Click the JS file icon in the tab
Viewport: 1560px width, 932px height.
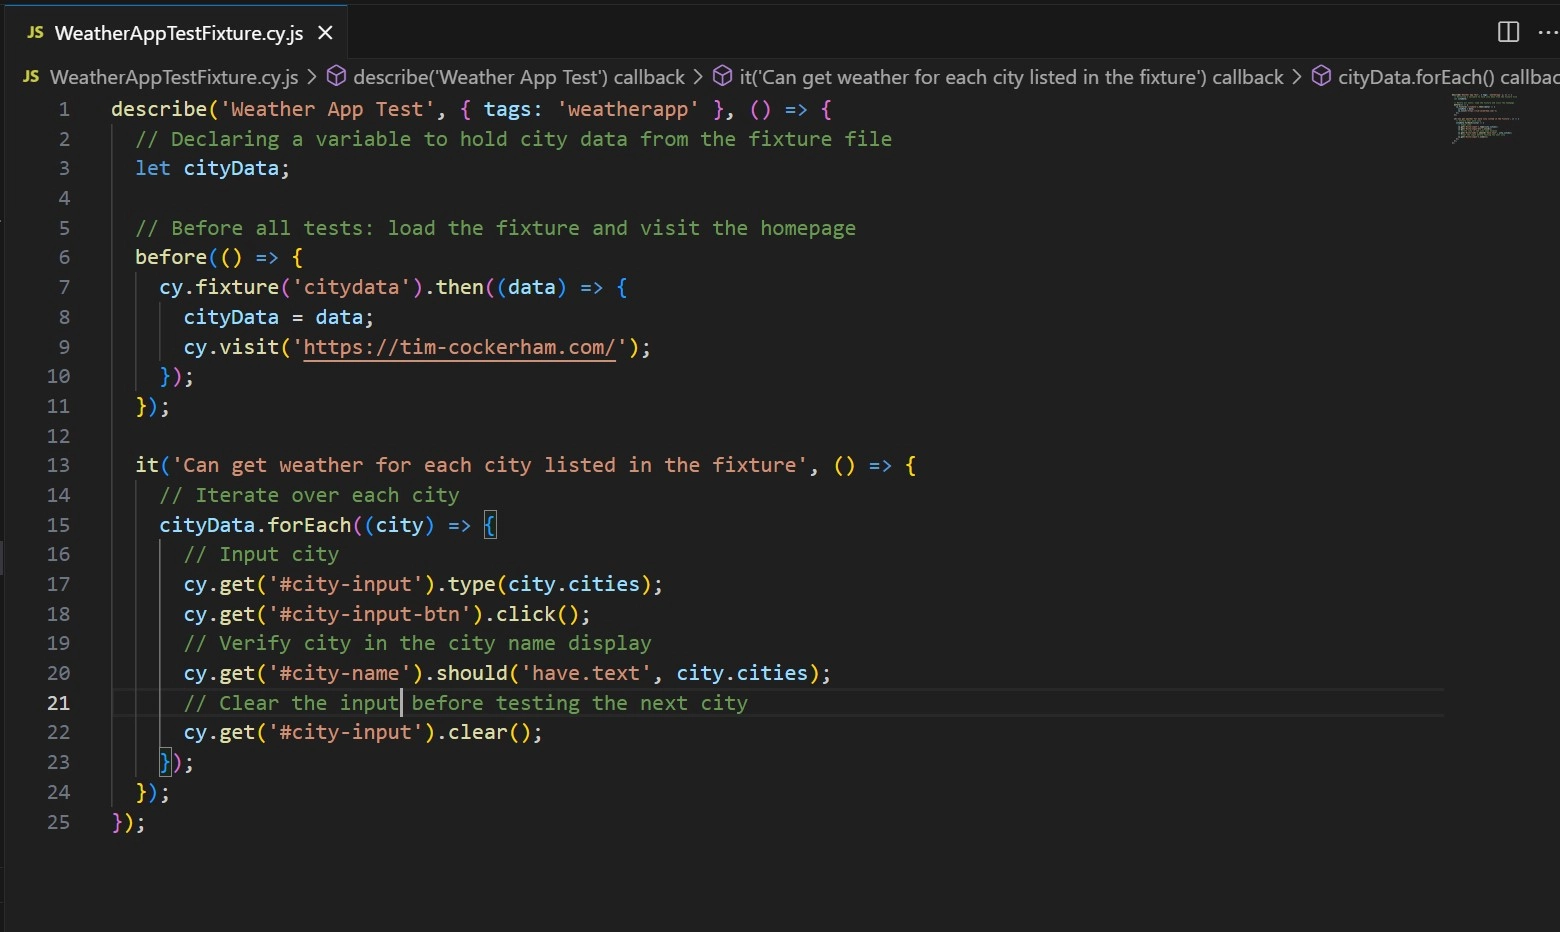(35, 33)
